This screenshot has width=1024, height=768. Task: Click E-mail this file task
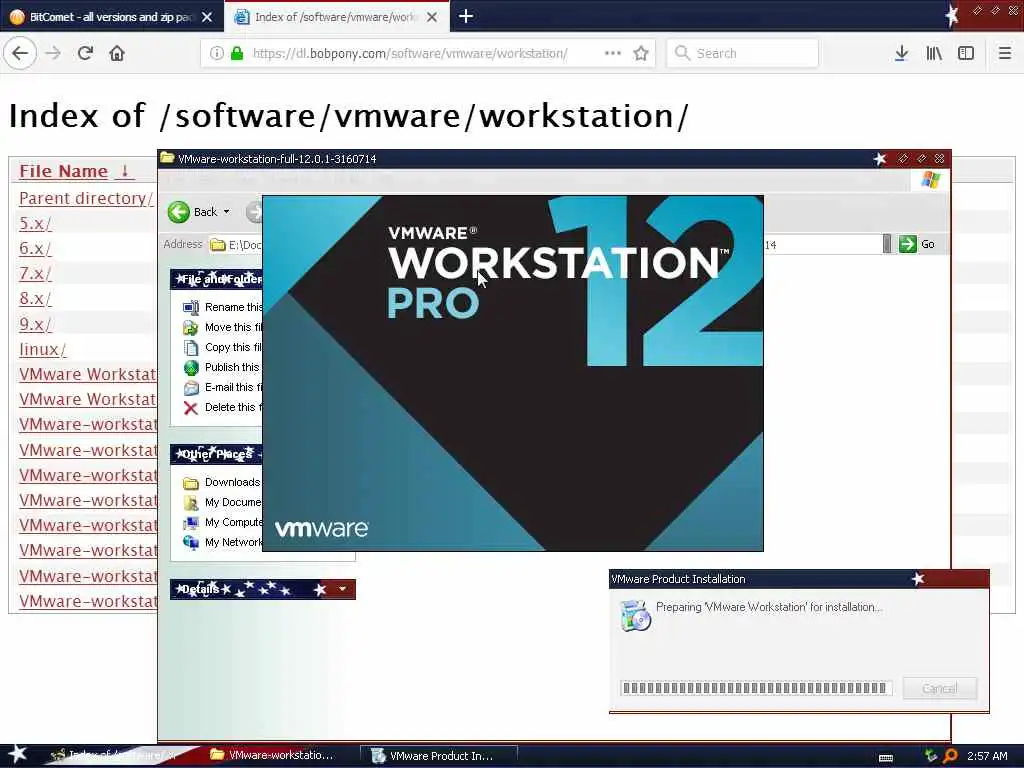[x=223, y=387]
